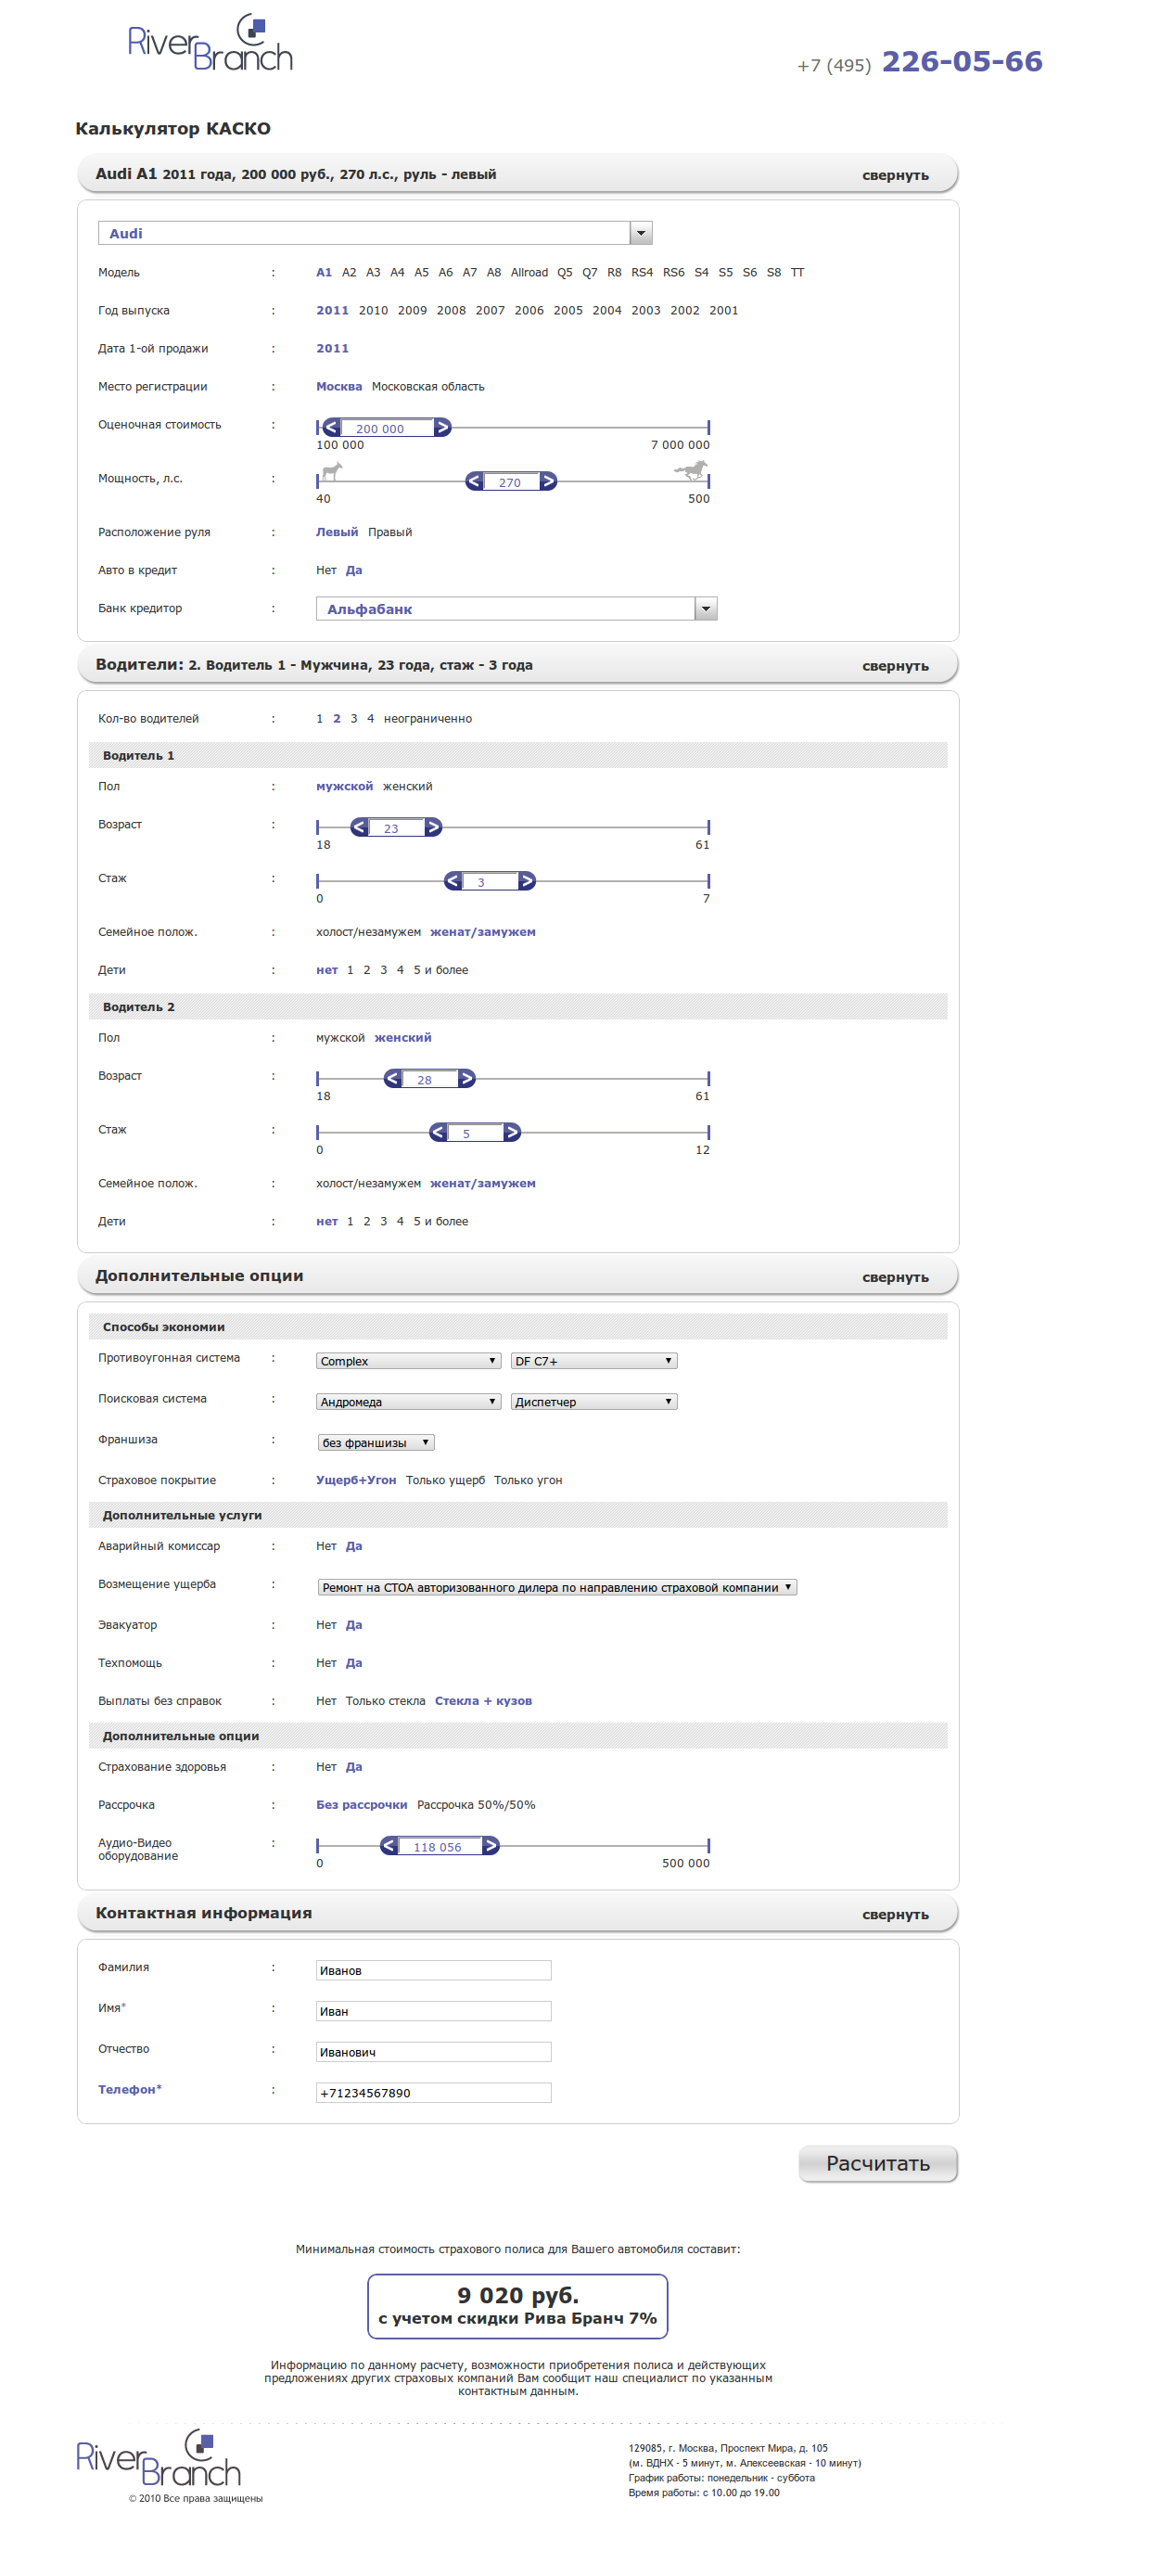Click the River Branch logo in the header
1173x2576 pixels.
[210, 44]
